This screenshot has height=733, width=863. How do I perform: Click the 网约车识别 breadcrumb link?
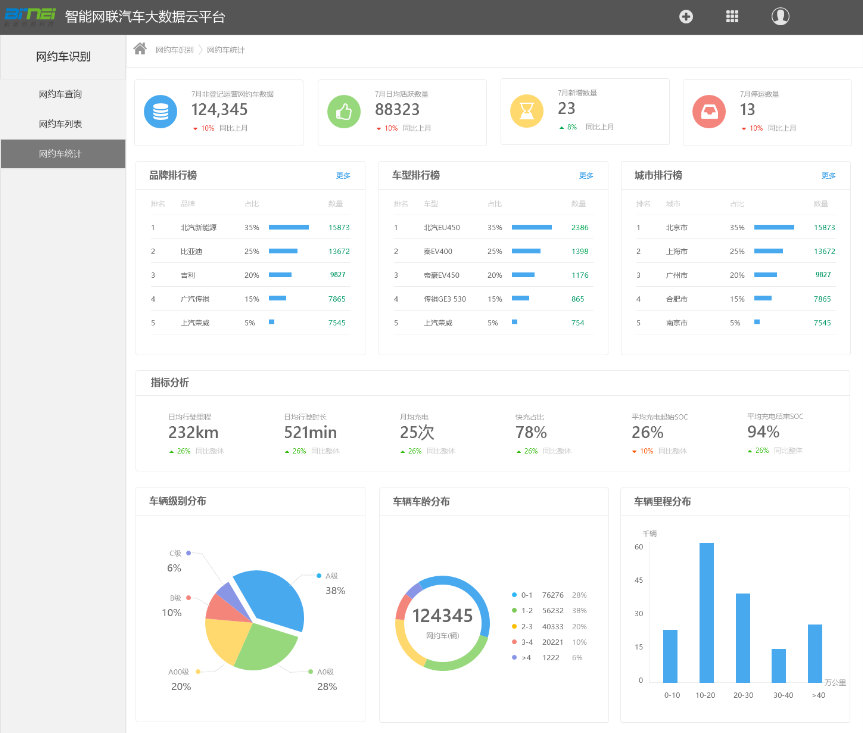[x=174, y=50]
